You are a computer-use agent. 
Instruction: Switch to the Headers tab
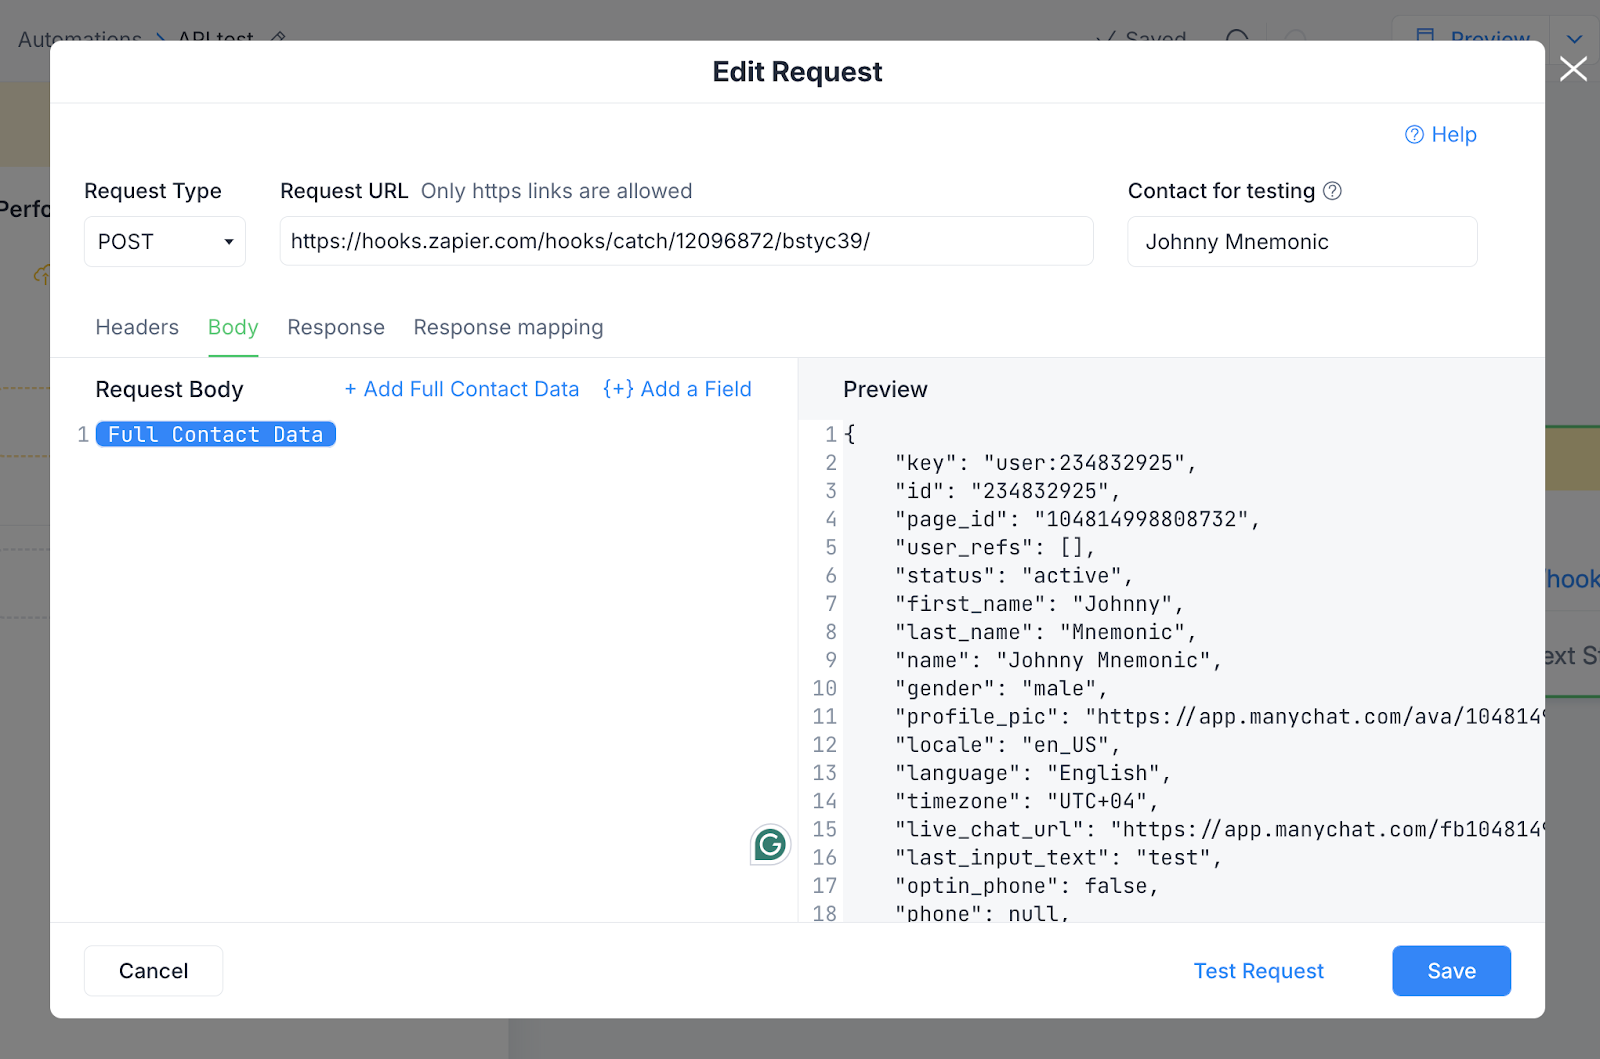(x=137, y=328)
